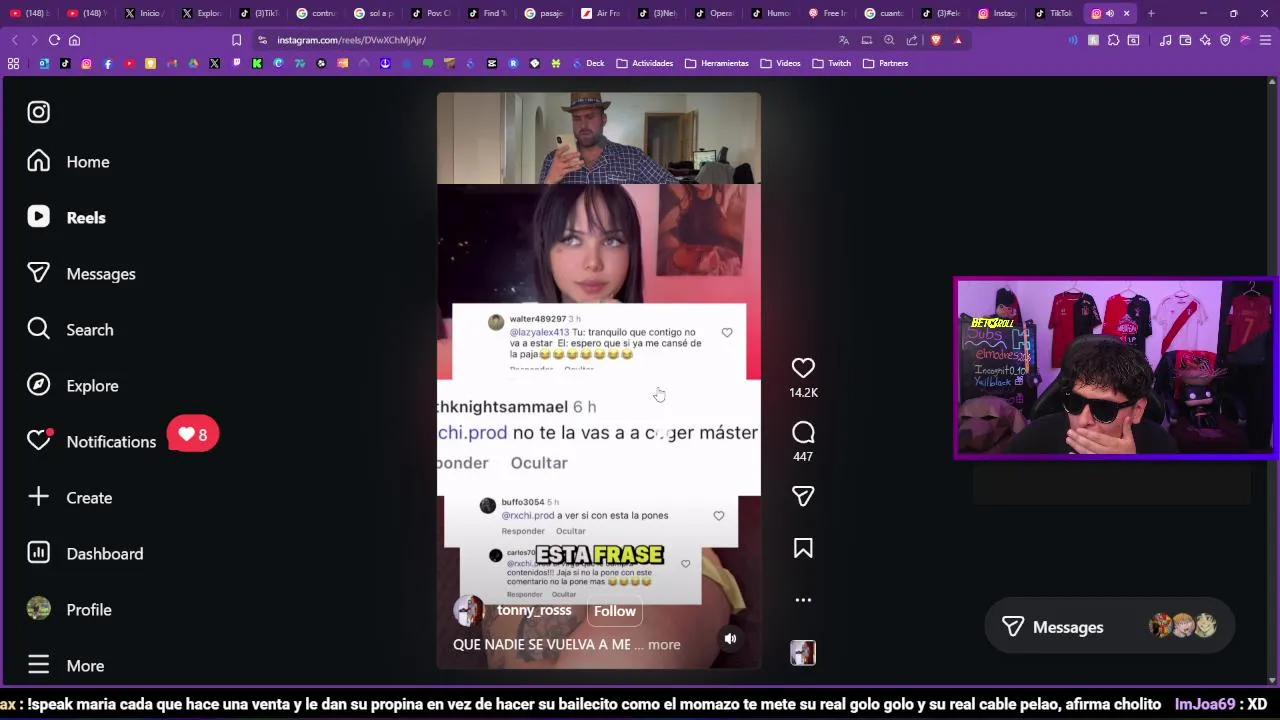Screen dimensions: 1280x720
Task: Open the Brave Shields lion icon
Action: [936, 40]
